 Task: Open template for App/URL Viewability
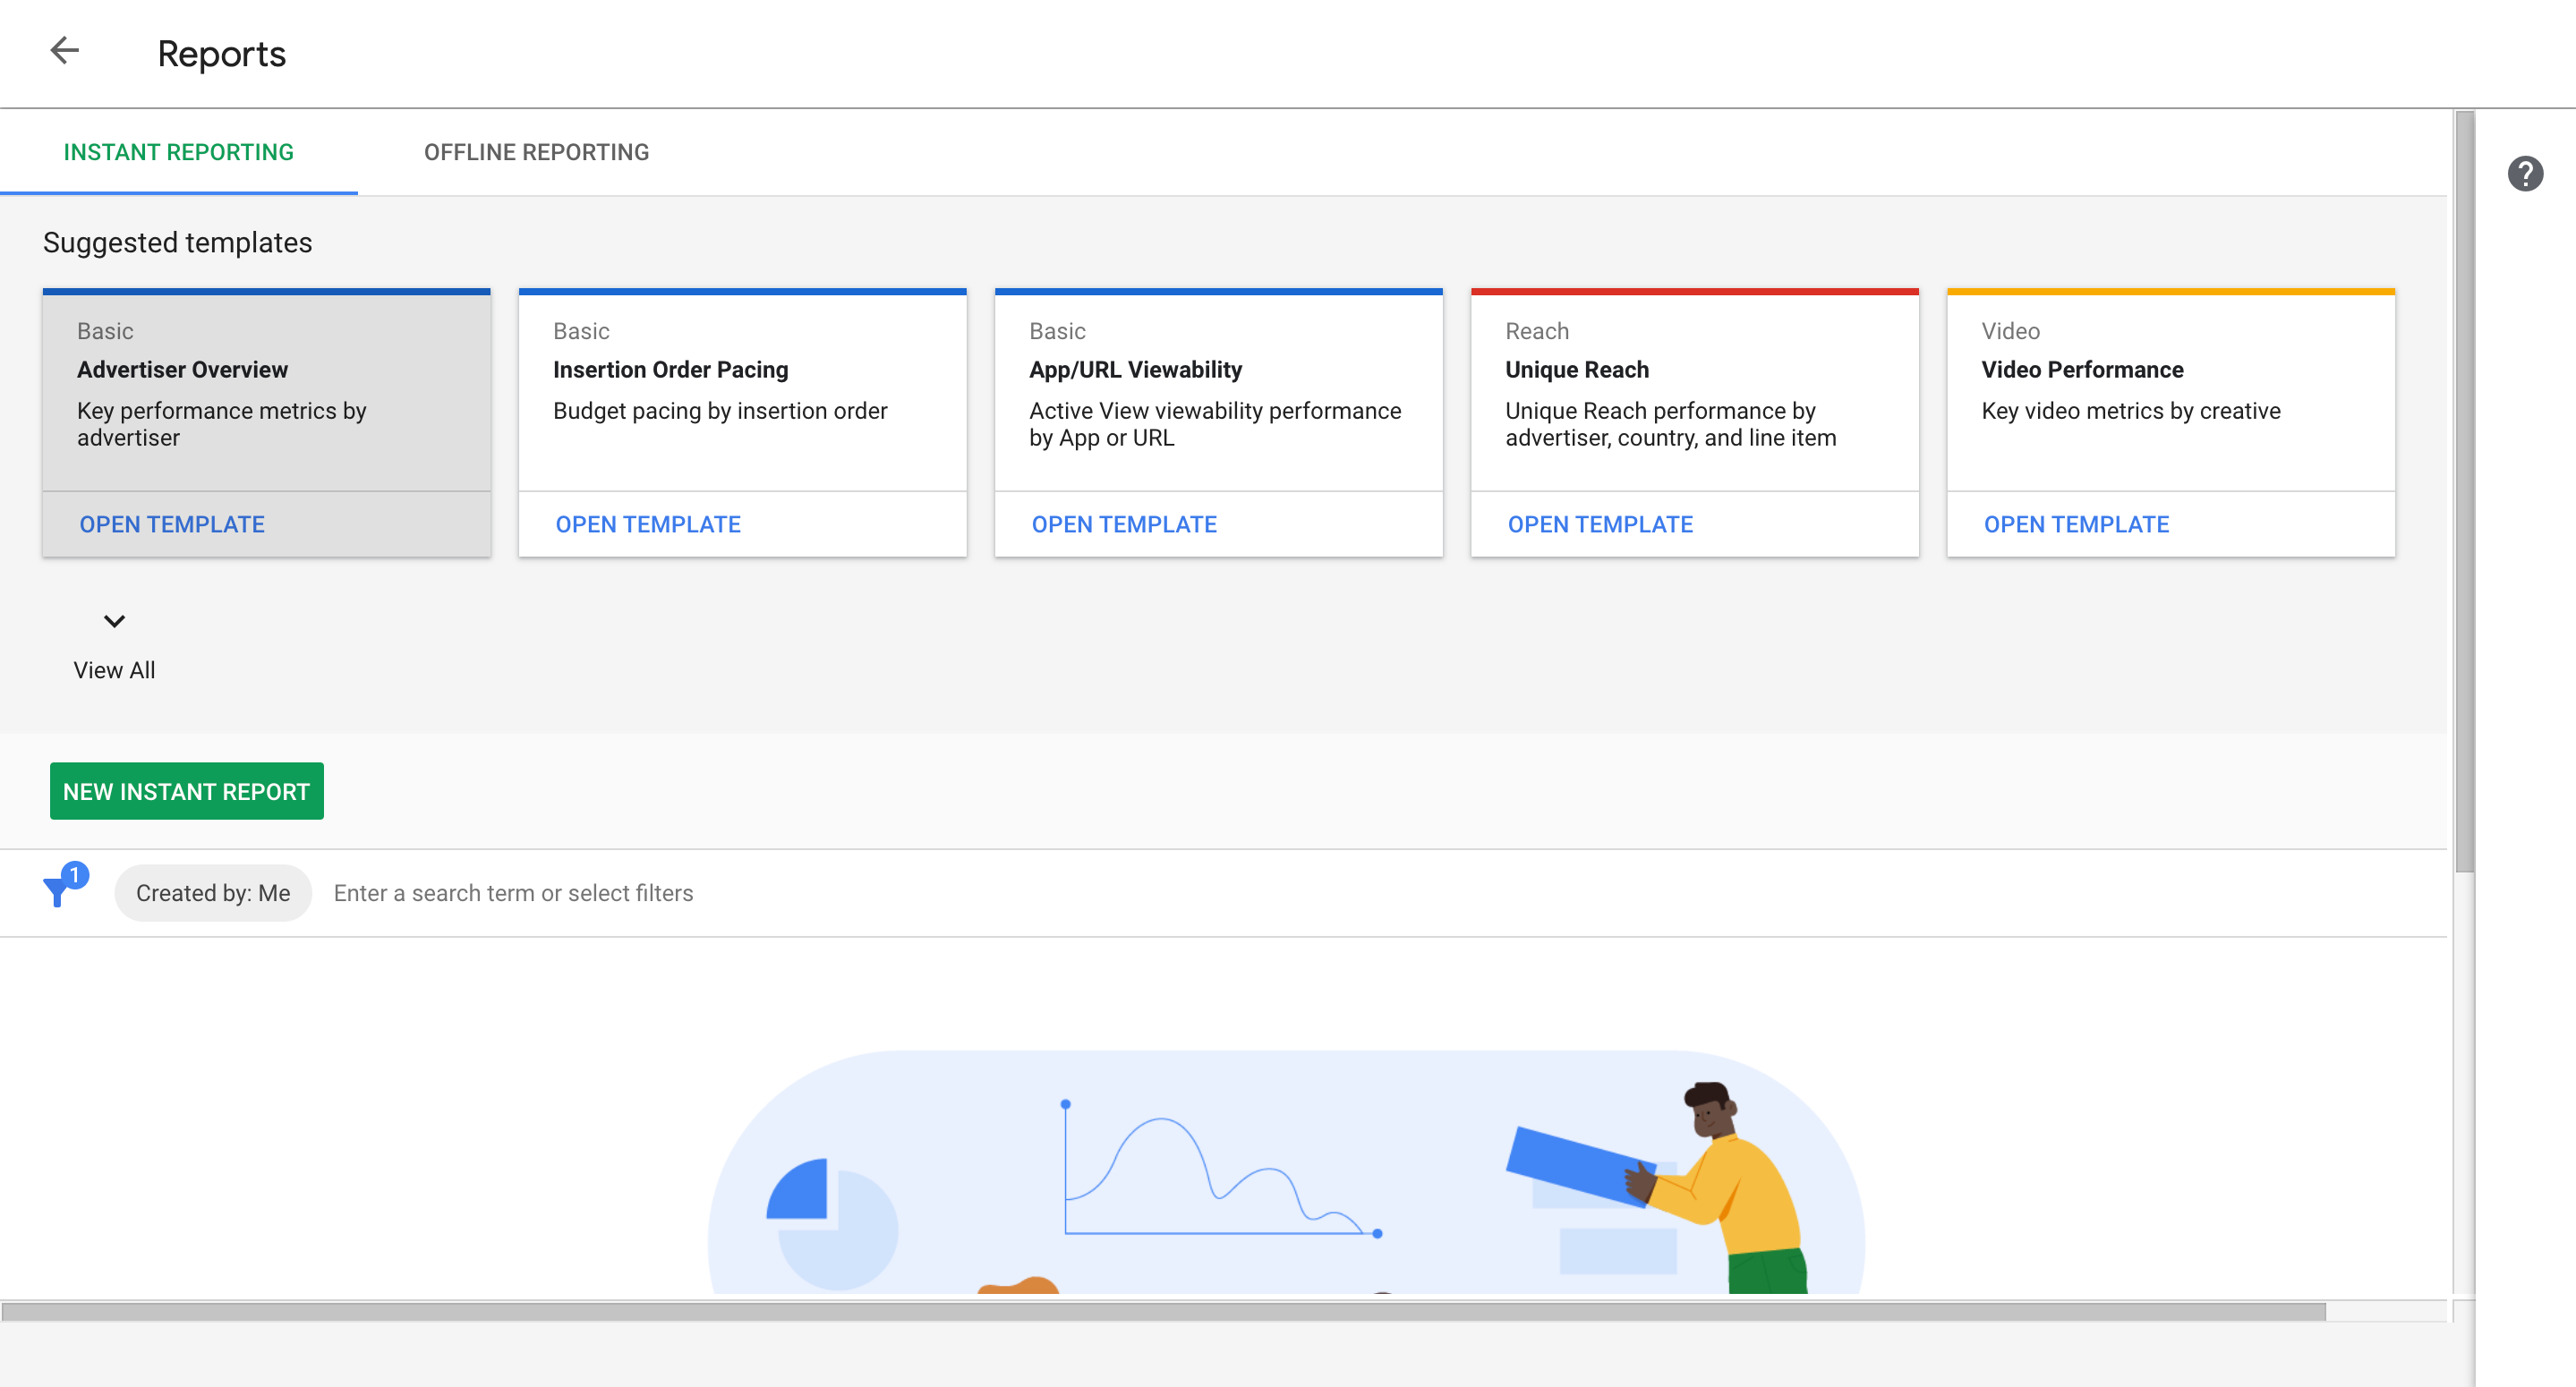(x=1124, y=524)
